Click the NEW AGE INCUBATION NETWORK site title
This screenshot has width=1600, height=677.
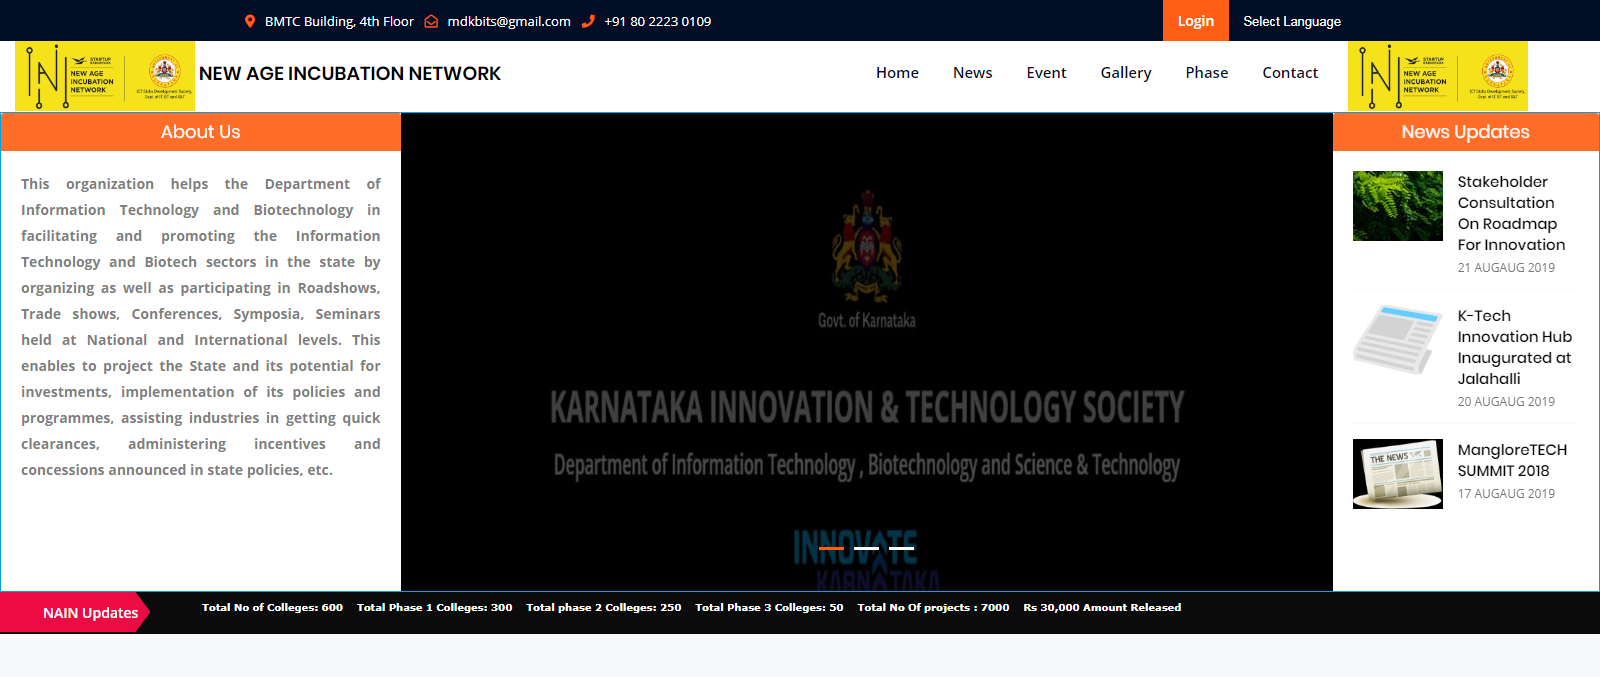tap(350, 73)
